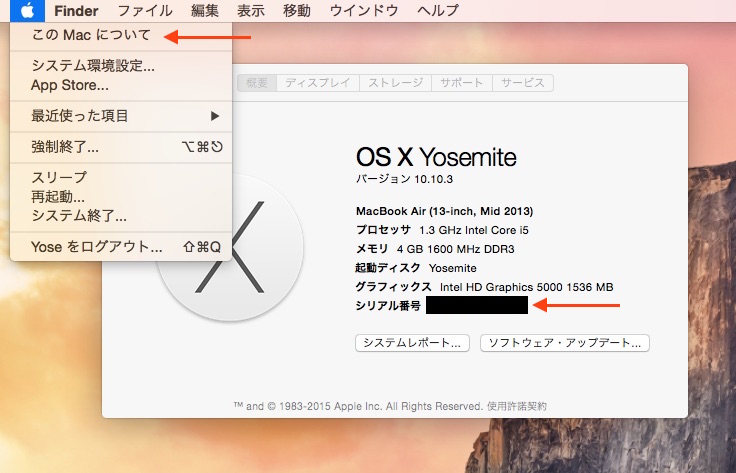Open the サポート tab
The image size is (736, 473).
tap(461, 83)
